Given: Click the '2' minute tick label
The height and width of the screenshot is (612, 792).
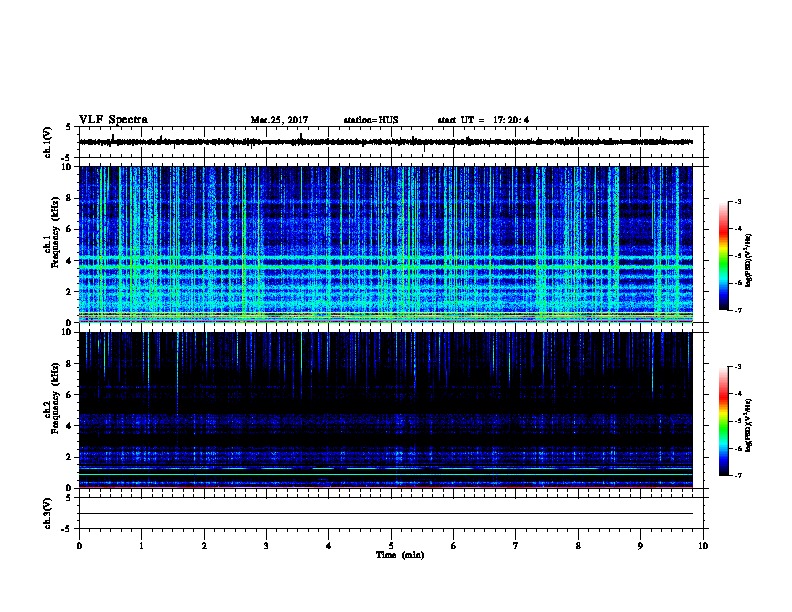Looking at the screenshot, I should point(204,546).
